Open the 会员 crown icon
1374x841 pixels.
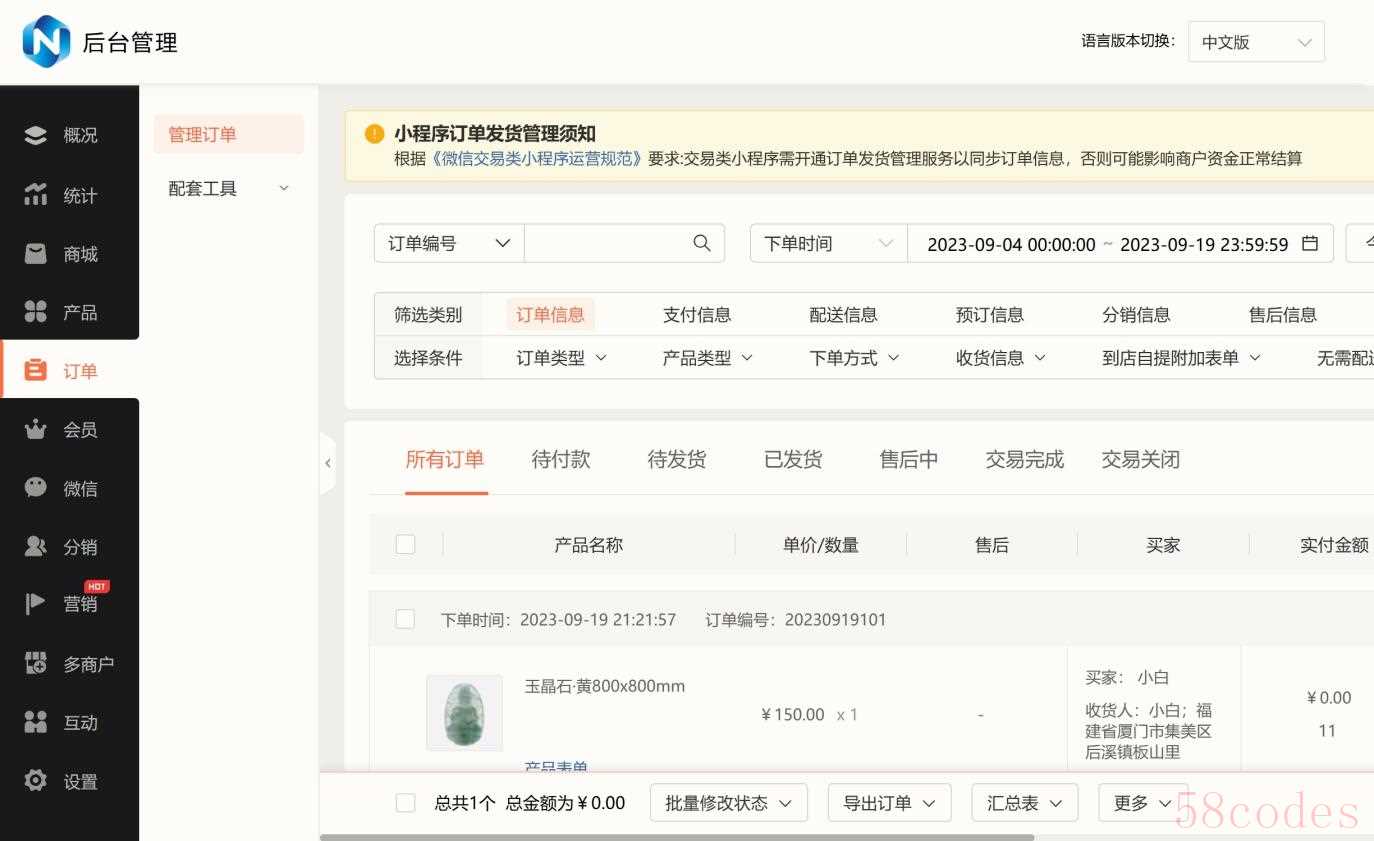[36, 430]
